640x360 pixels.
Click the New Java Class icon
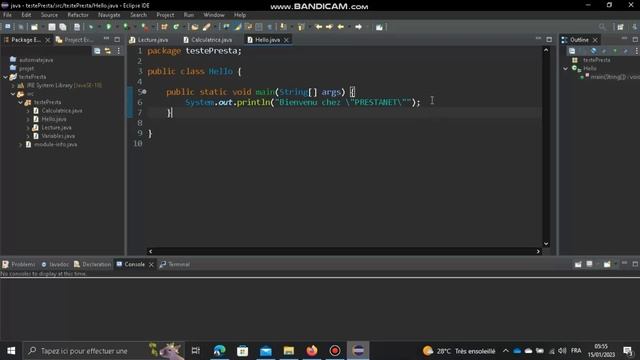pyautogui.click(x=176, y=27)
